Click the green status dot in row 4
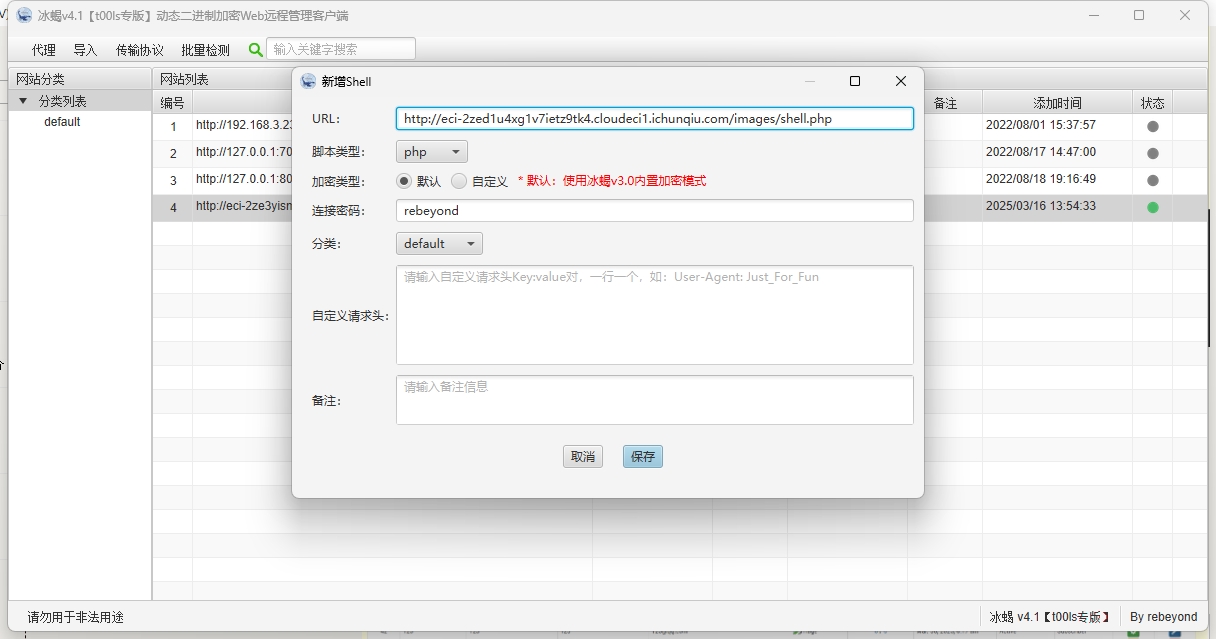 coord(1153,207)
